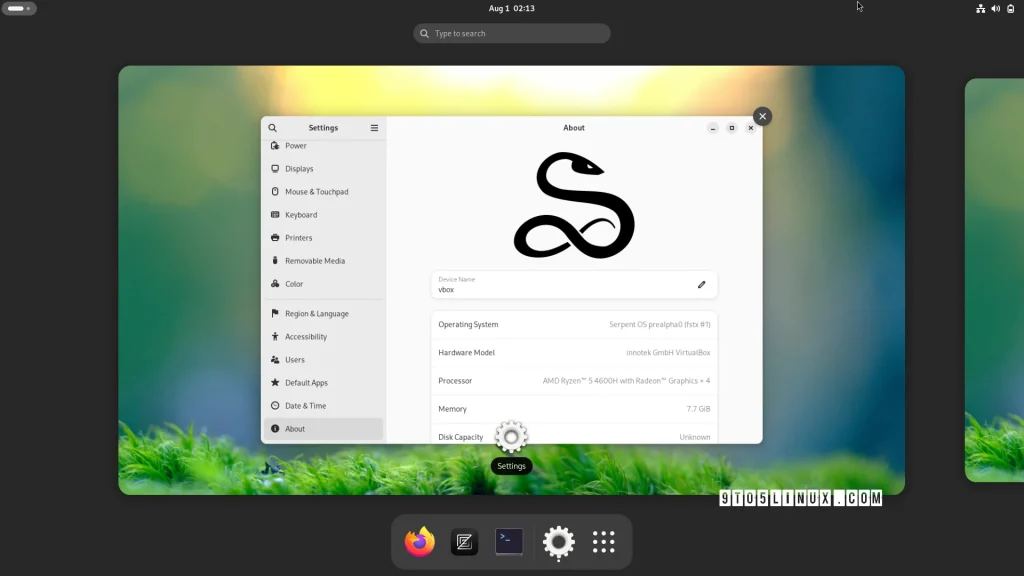Select Displays in the sidebar
Viewport: 1024px width, 576px height.
(299, 169)
